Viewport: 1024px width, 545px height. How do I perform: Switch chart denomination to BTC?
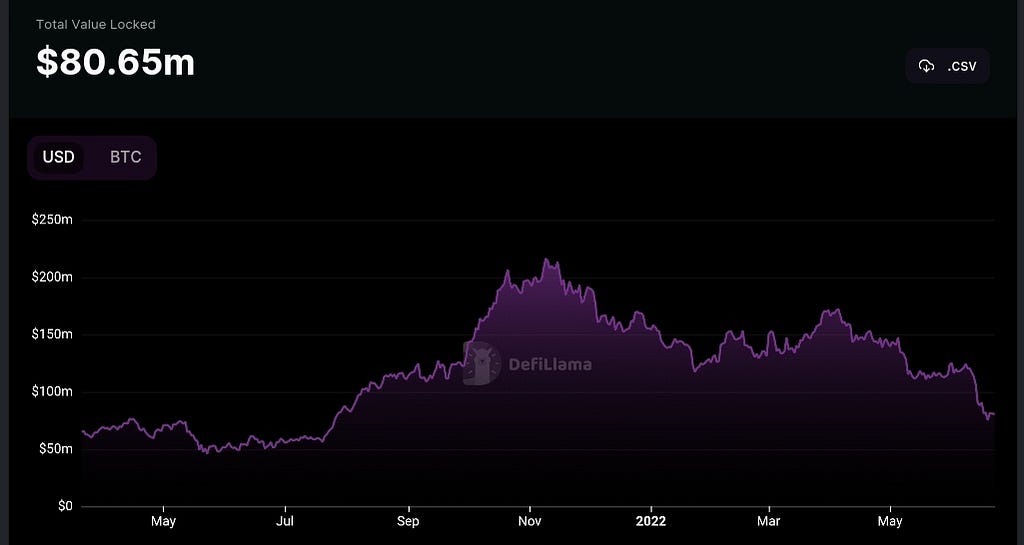(125, 157)
